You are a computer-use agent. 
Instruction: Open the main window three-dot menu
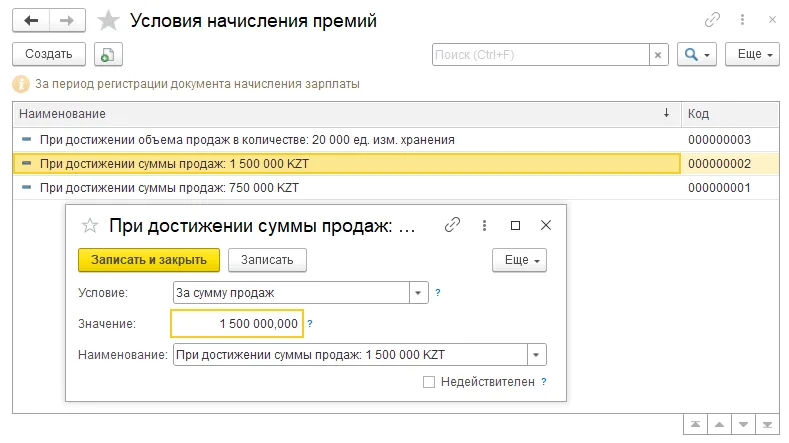tap(742, 20)
